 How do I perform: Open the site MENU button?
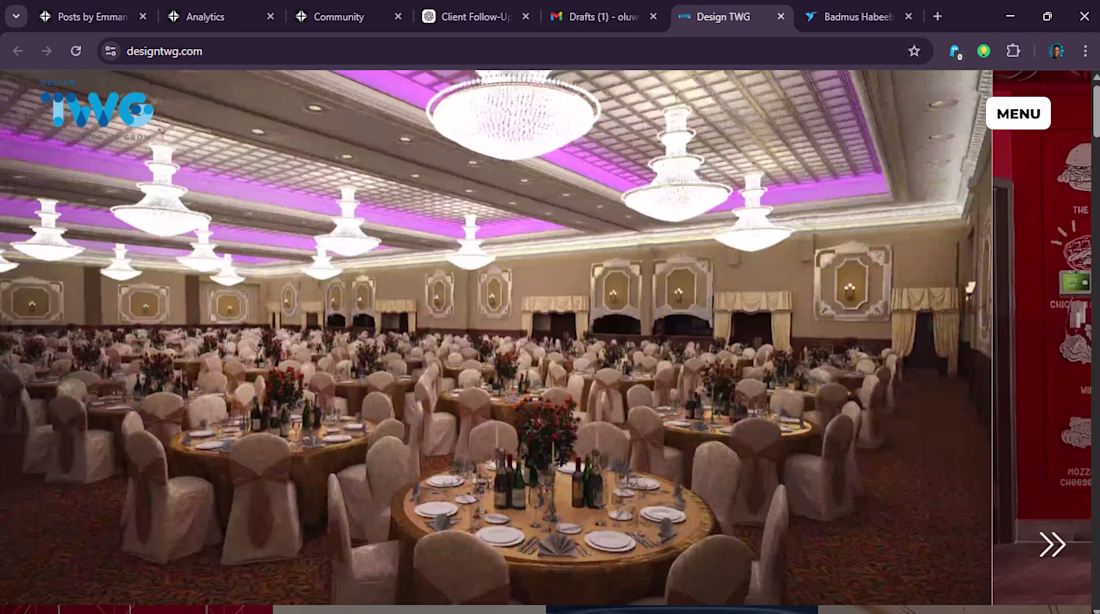click(1018, 114)
